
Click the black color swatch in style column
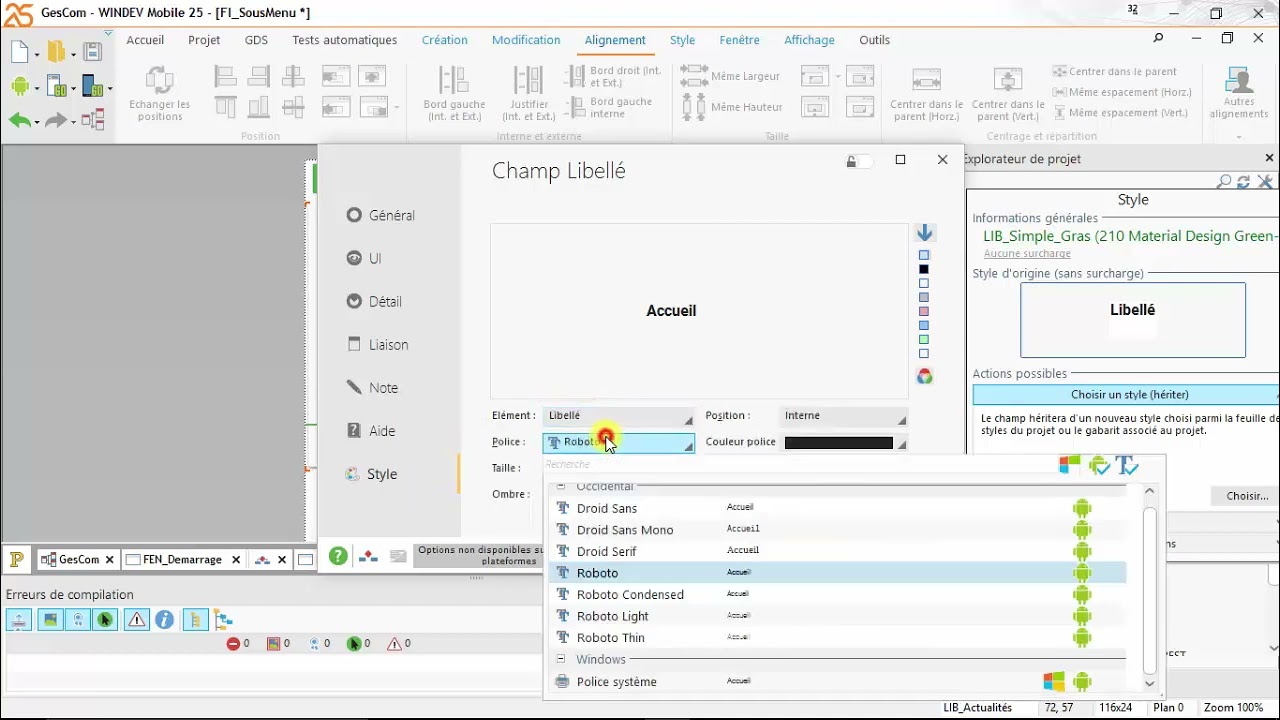click(x=924, y=269)
